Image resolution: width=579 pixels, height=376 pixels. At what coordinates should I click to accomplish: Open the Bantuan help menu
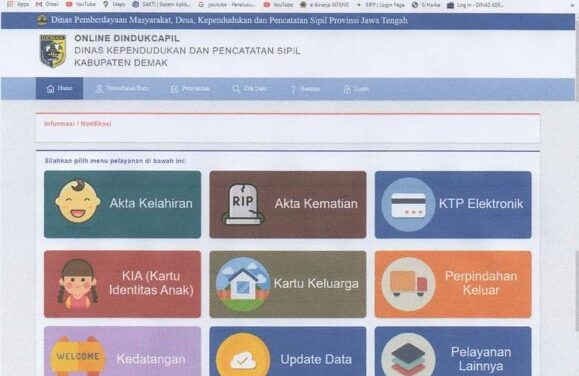tap(305, 89)
